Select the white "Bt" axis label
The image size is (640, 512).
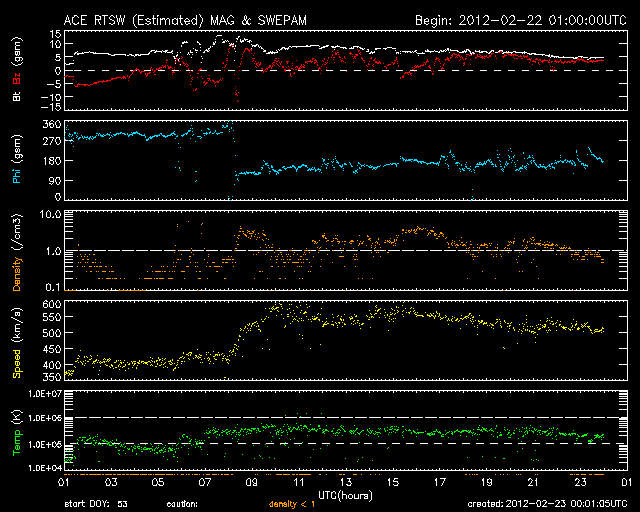pos(17,96)
